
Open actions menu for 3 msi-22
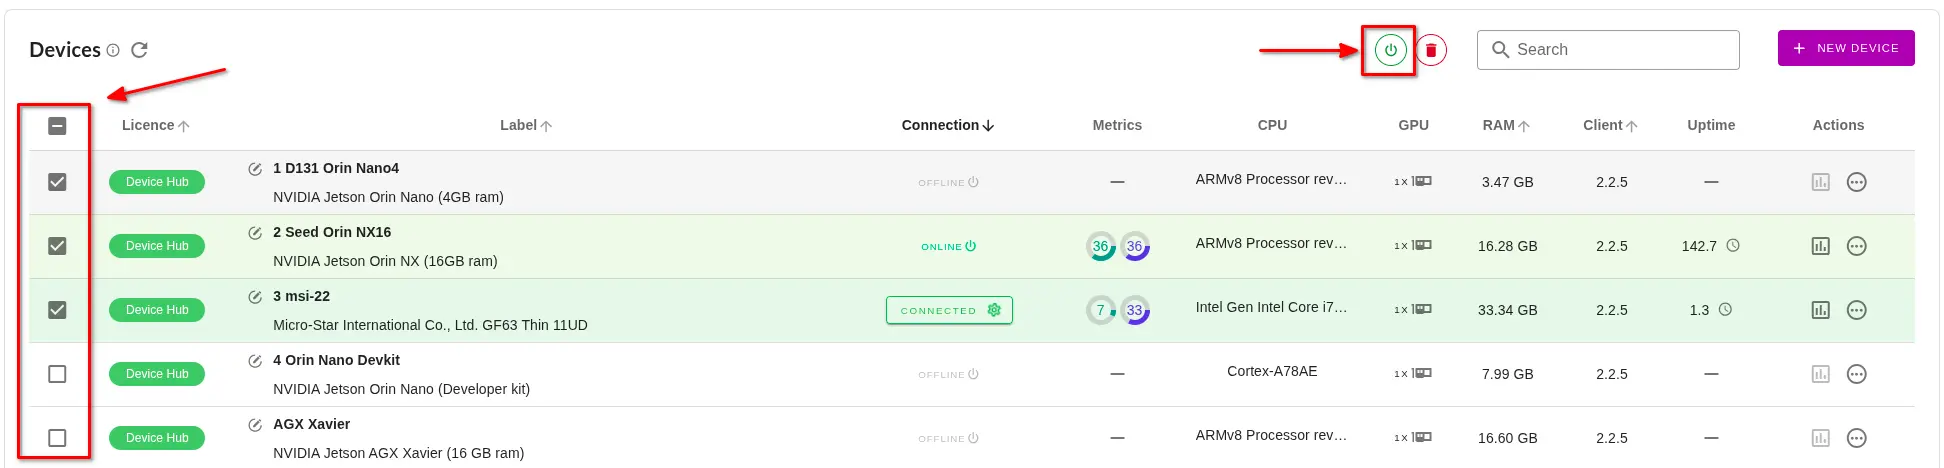[x=1856, y=310]
